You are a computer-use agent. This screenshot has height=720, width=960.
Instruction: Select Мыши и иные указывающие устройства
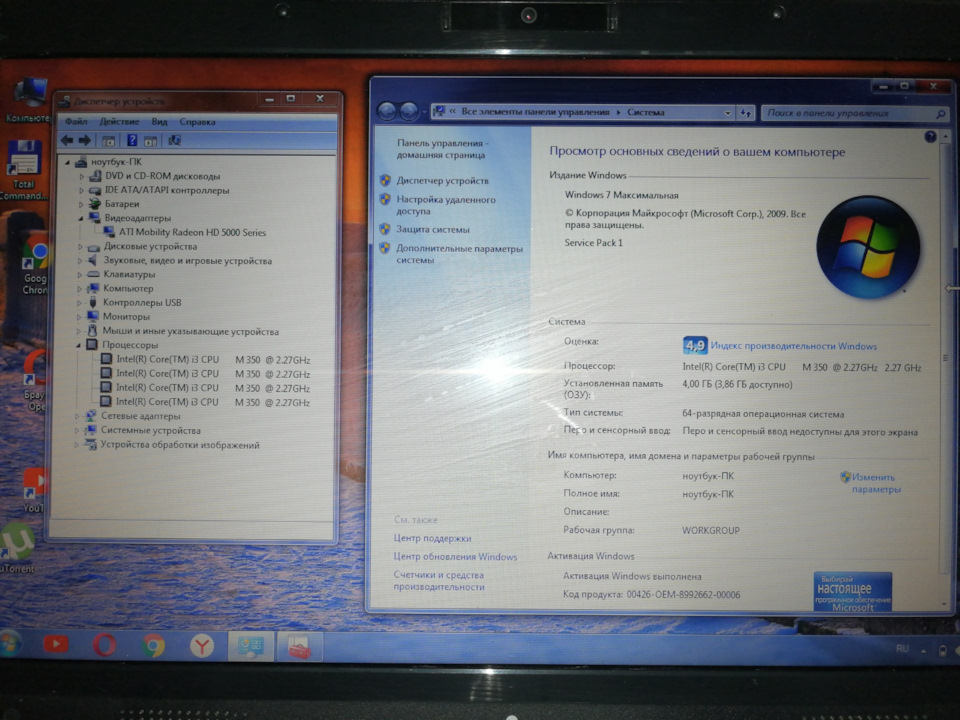190,332
